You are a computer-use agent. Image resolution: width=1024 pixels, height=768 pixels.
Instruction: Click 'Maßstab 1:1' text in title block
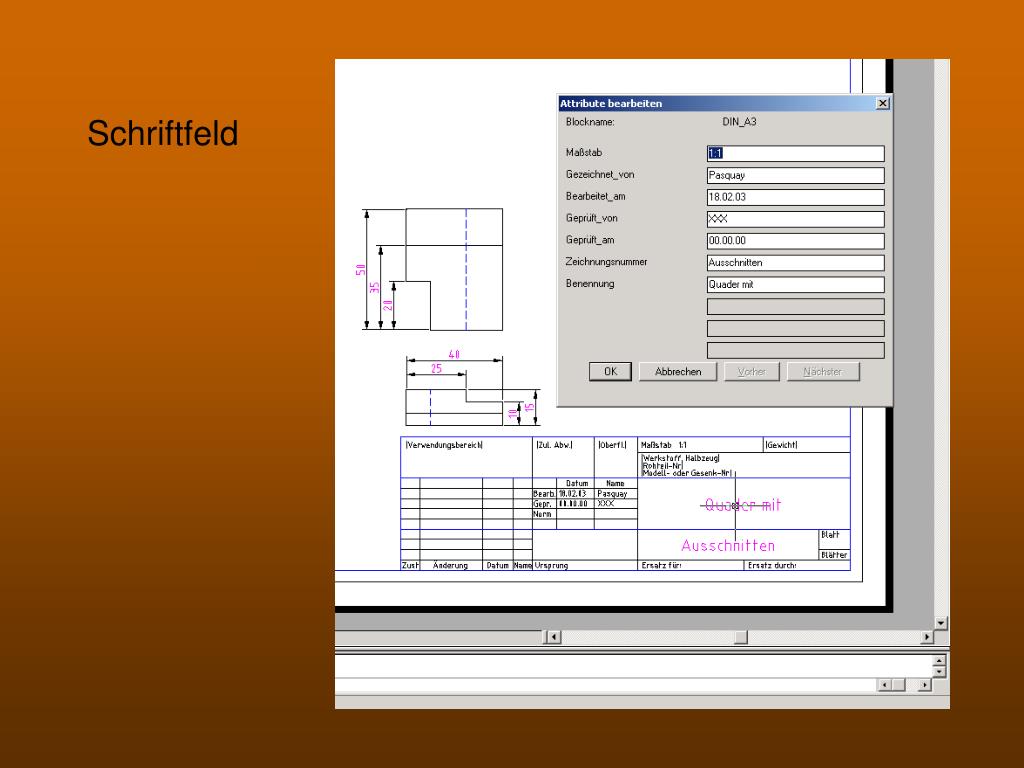tap(664, 445)
